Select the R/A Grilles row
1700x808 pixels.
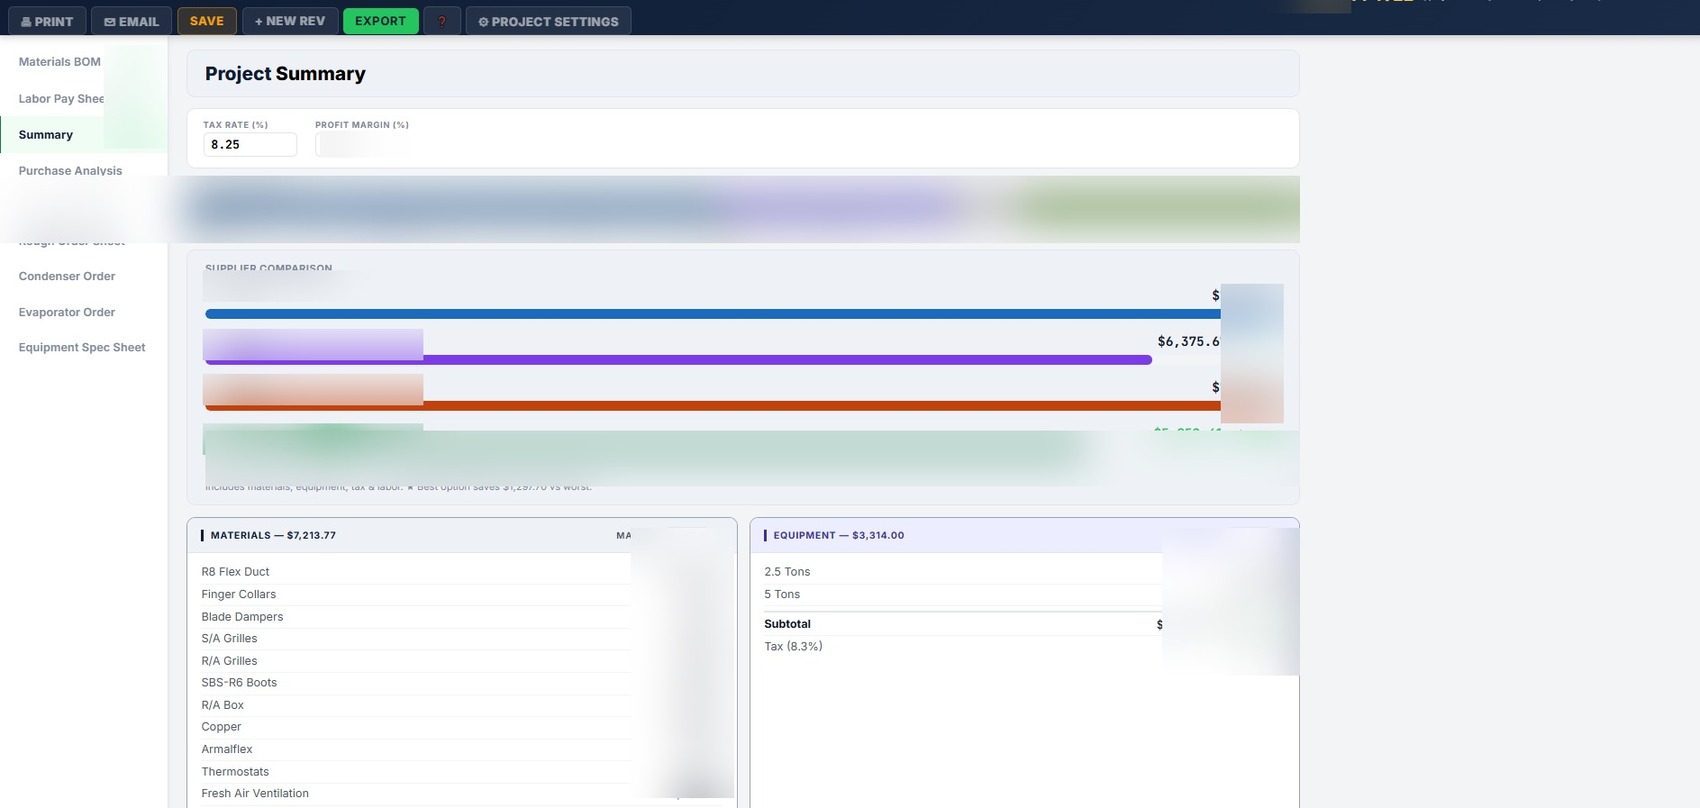tap(462, 661)
